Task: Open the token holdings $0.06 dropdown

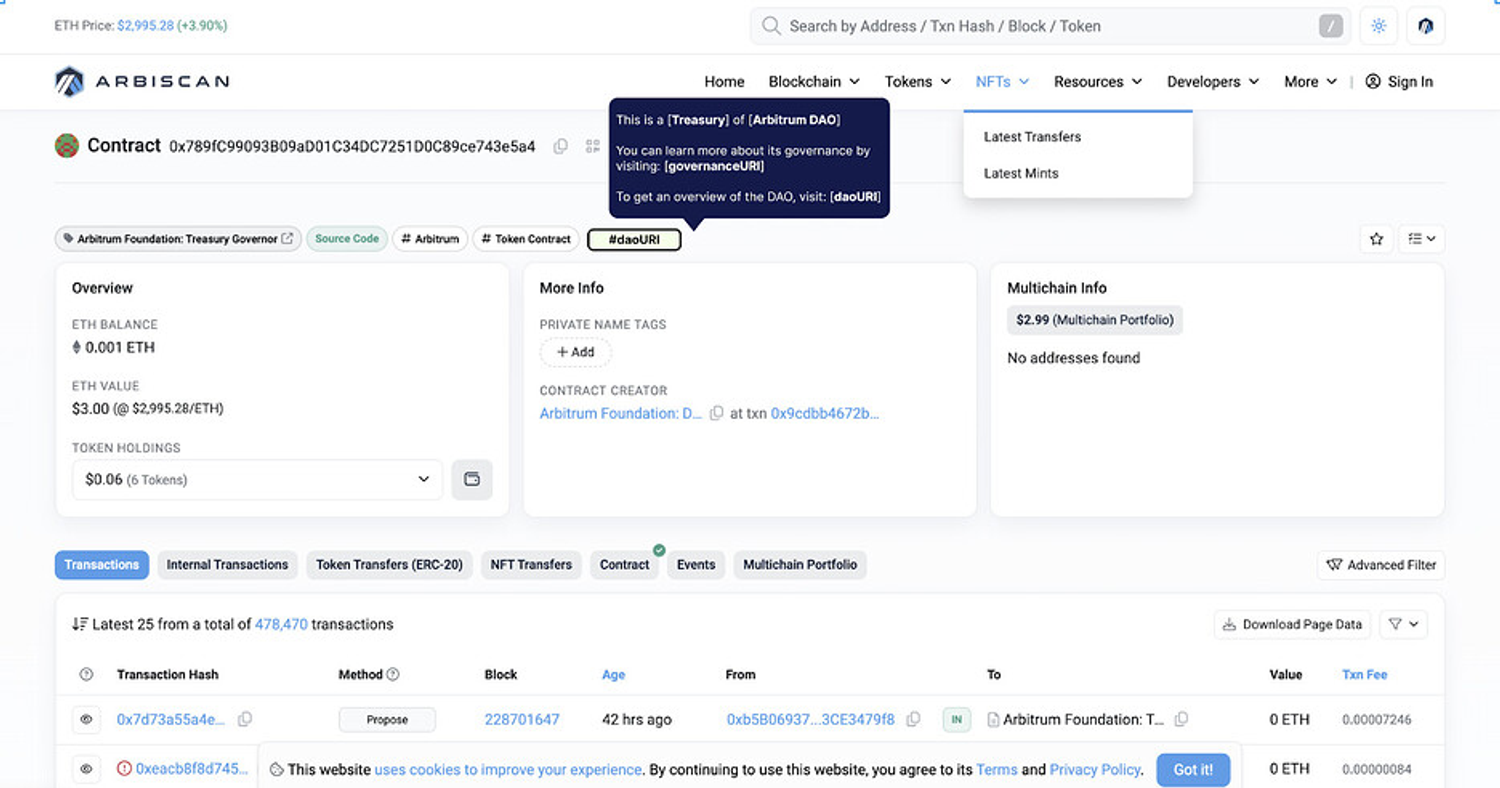Action: tap(257, 479)
